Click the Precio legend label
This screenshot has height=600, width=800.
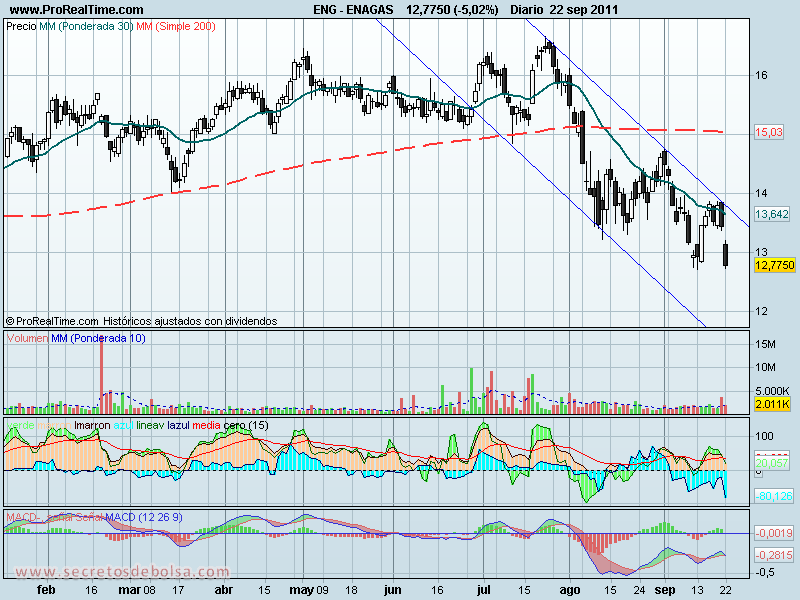(x=21, y=26)
